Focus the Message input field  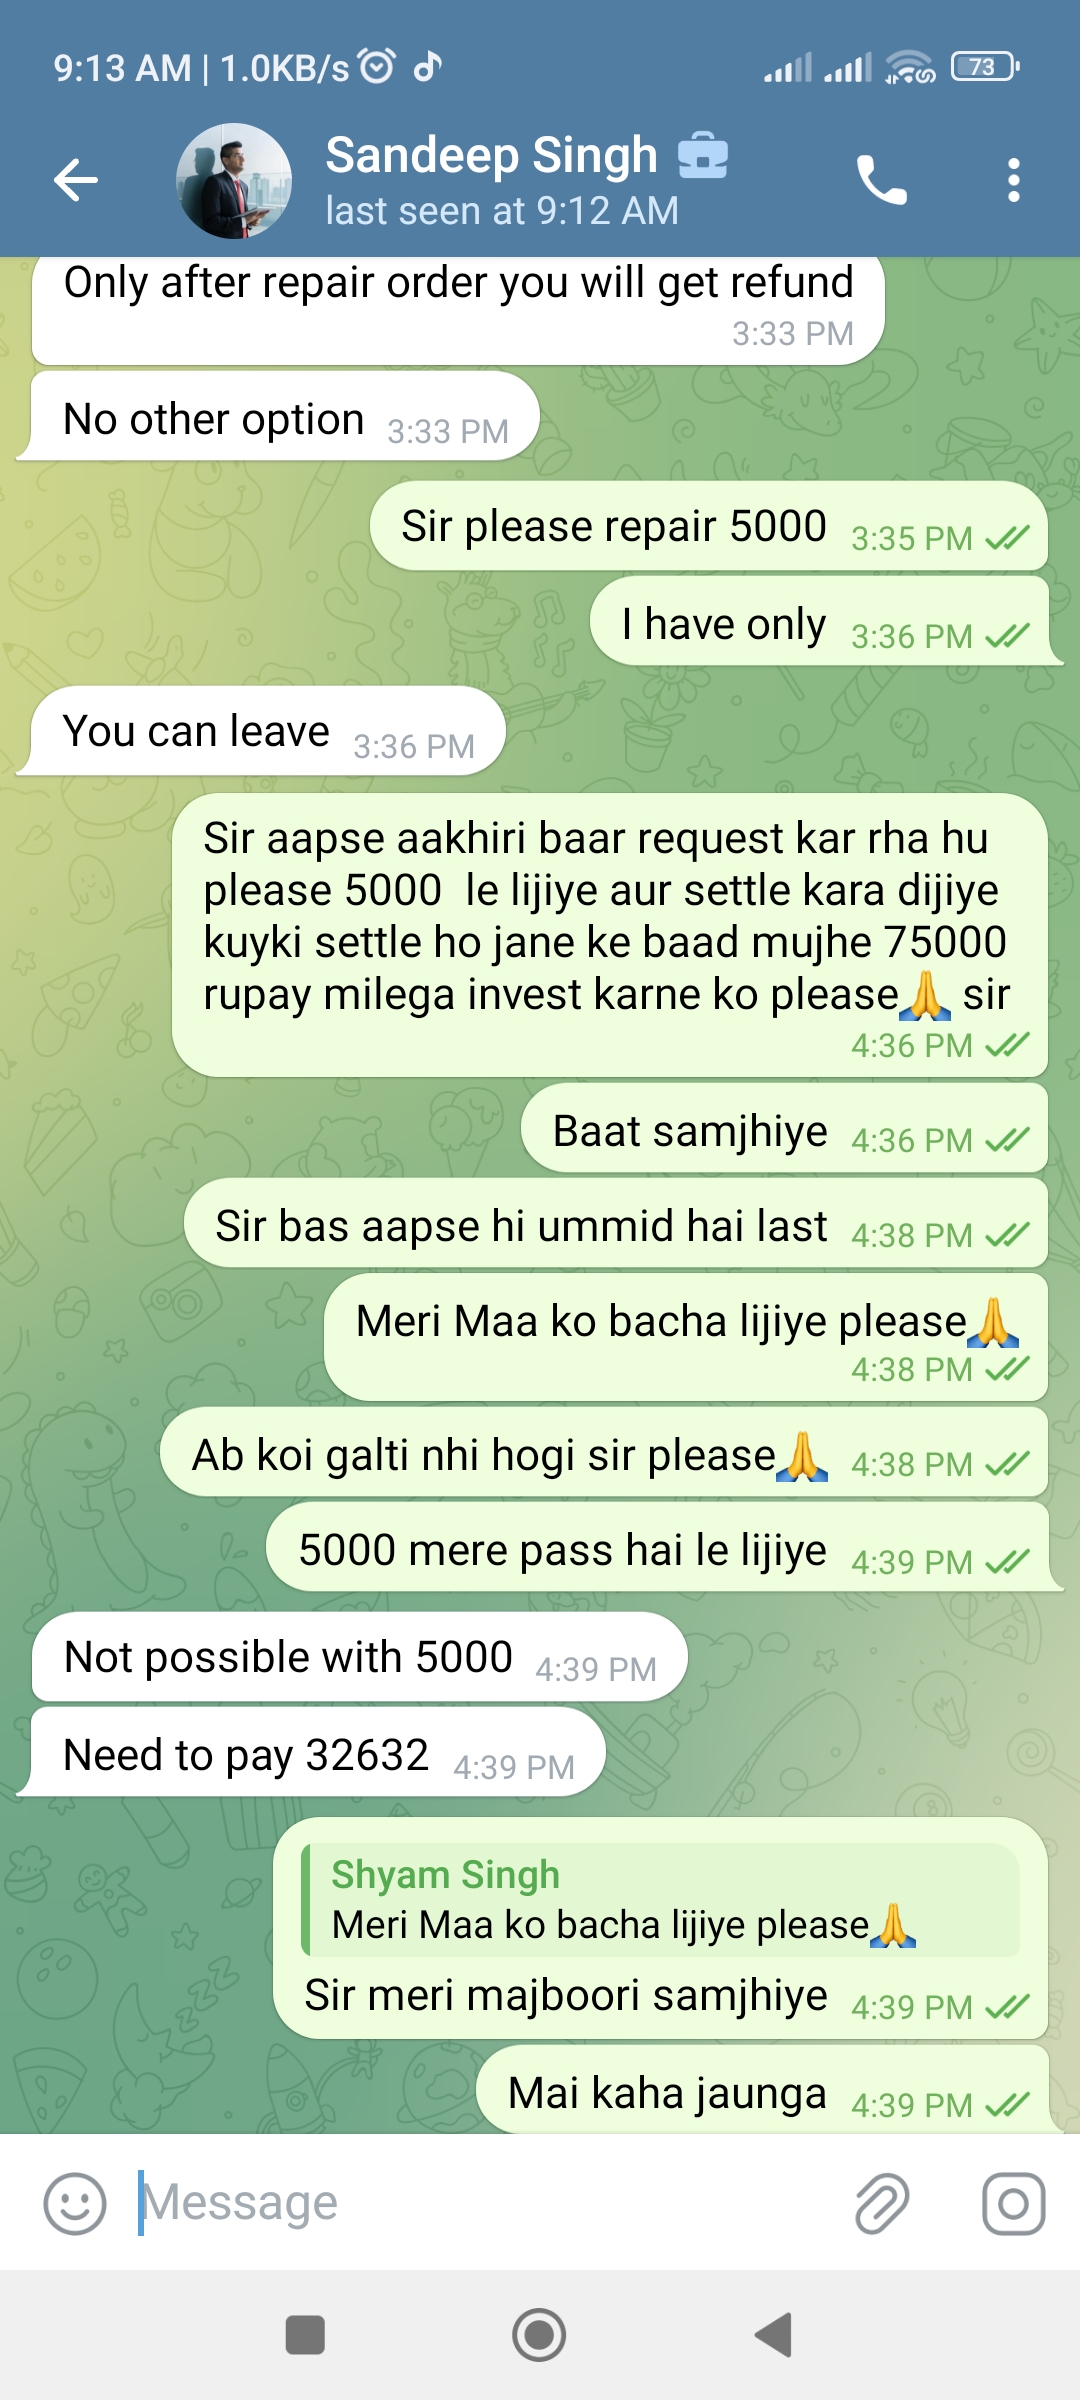point(480,2203)
